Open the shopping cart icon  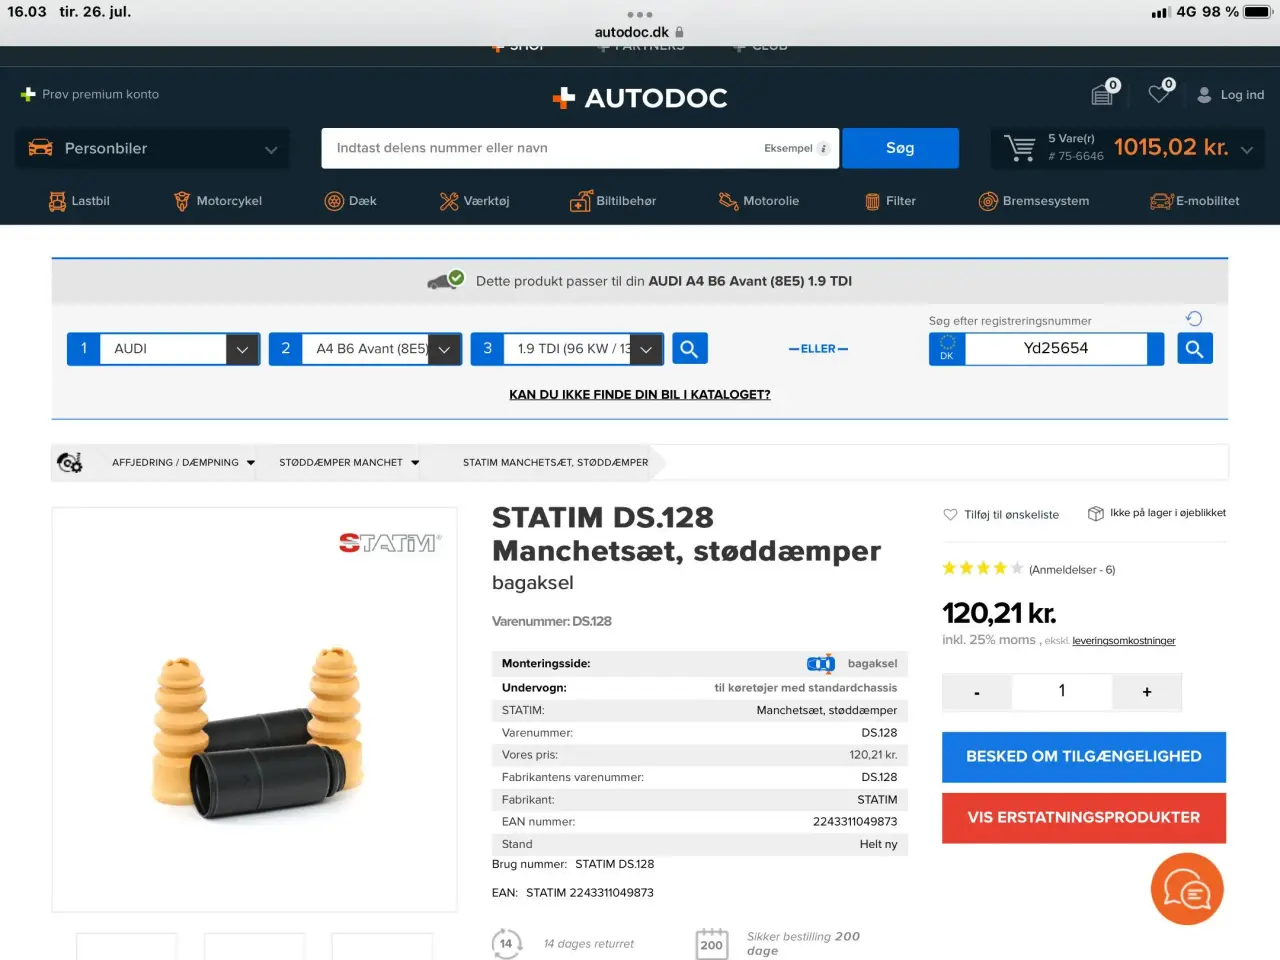pos(1020,148)
